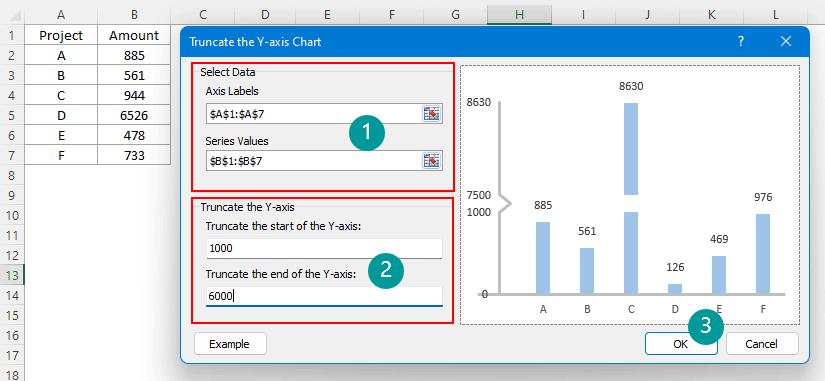Focus the truncate end field showing 6000
This screenshot has height=381, width=825.
[324, 296]
